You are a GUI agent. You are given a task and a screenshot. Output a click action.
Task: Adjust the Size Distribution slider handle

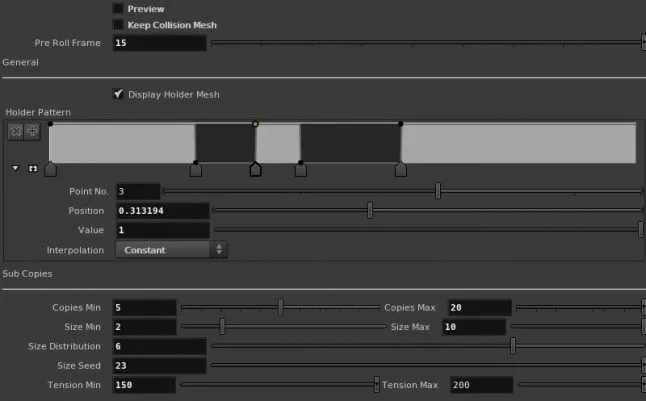[x=513, y=346]
